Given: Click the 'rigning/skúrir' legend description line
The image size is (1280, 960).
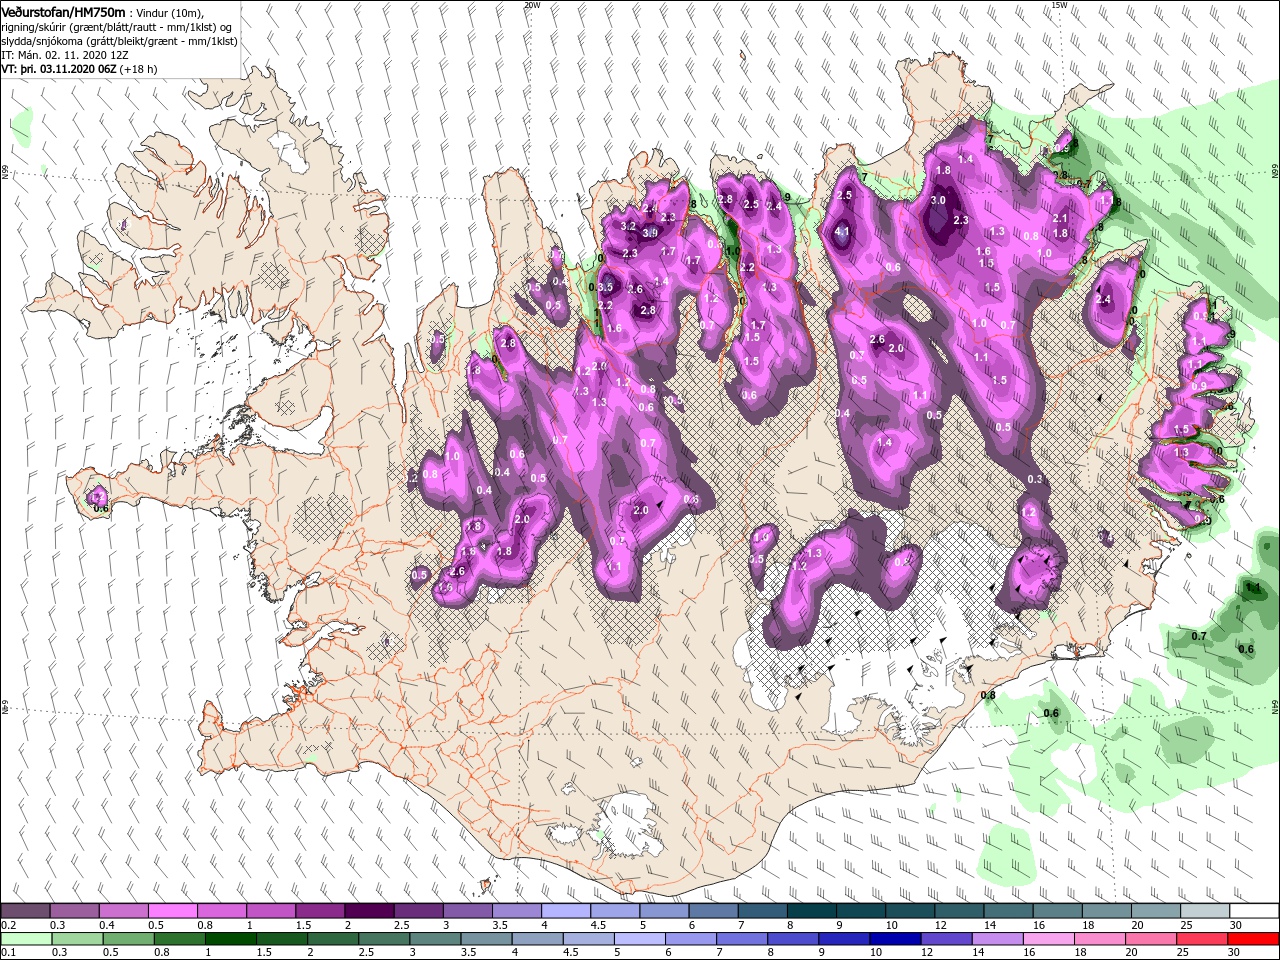Looking at the screenshot, I should click(x=117, y=27).
